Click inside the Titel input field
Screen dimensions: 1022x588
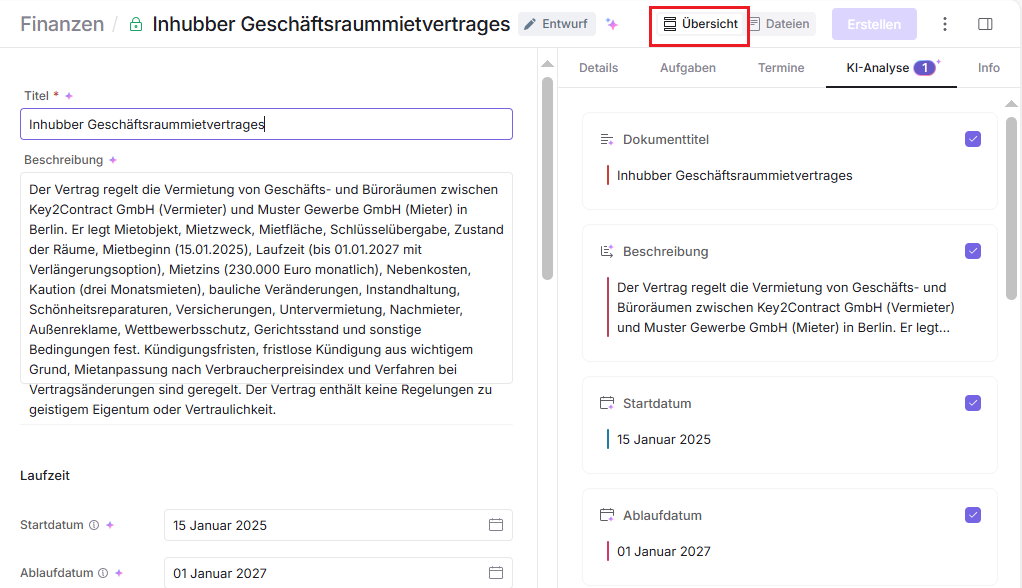click(266, 125)
